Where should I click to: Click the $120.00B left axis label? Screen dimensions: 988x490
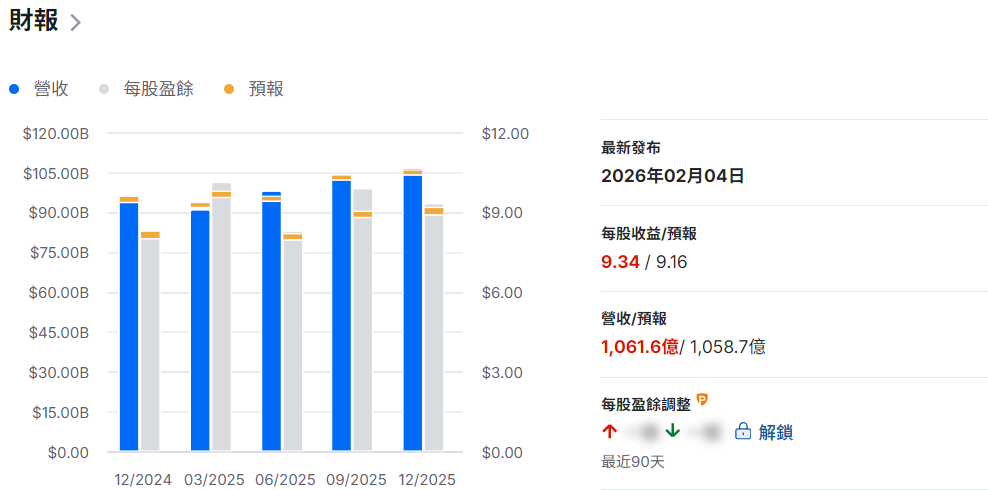pos(56,134)
